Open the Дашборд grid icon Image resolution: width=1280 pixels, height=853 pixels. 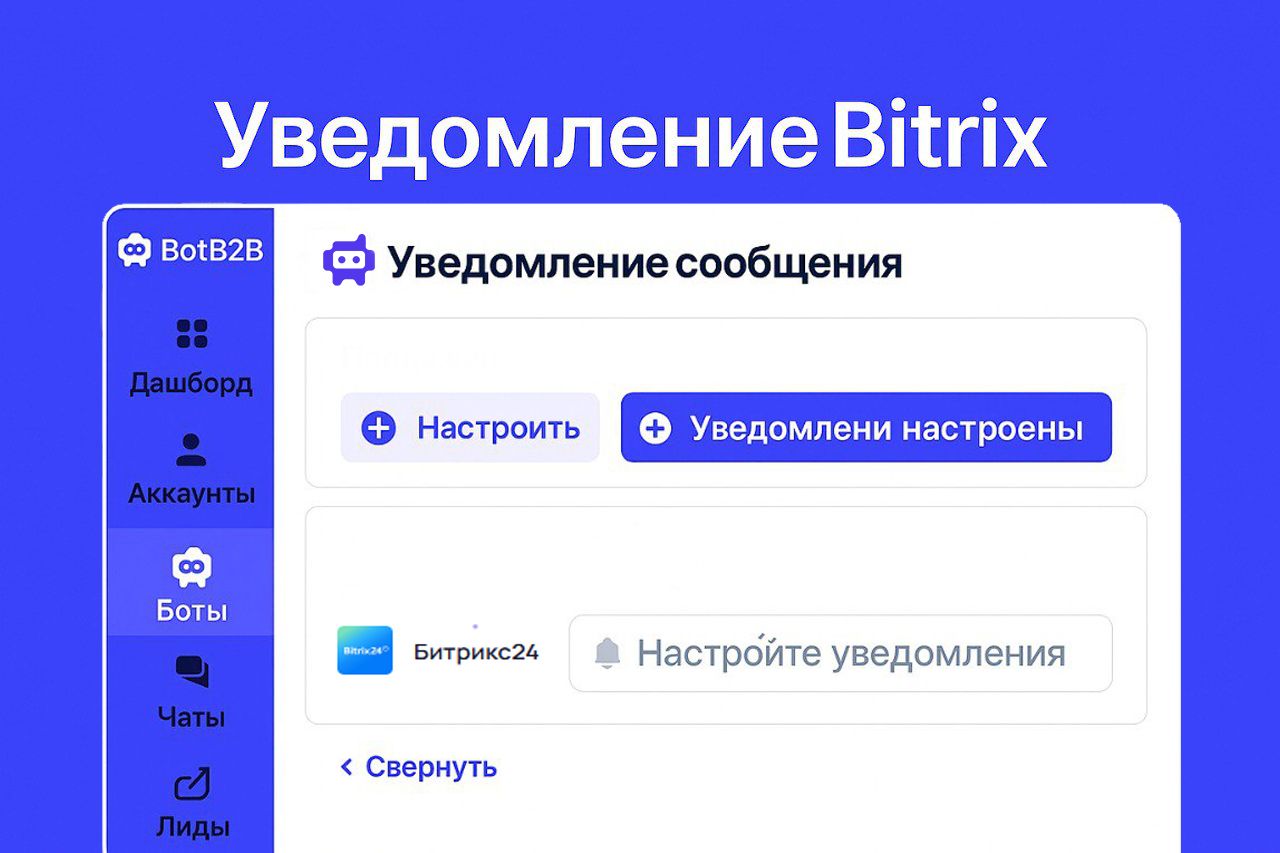(x=191, y=334)
